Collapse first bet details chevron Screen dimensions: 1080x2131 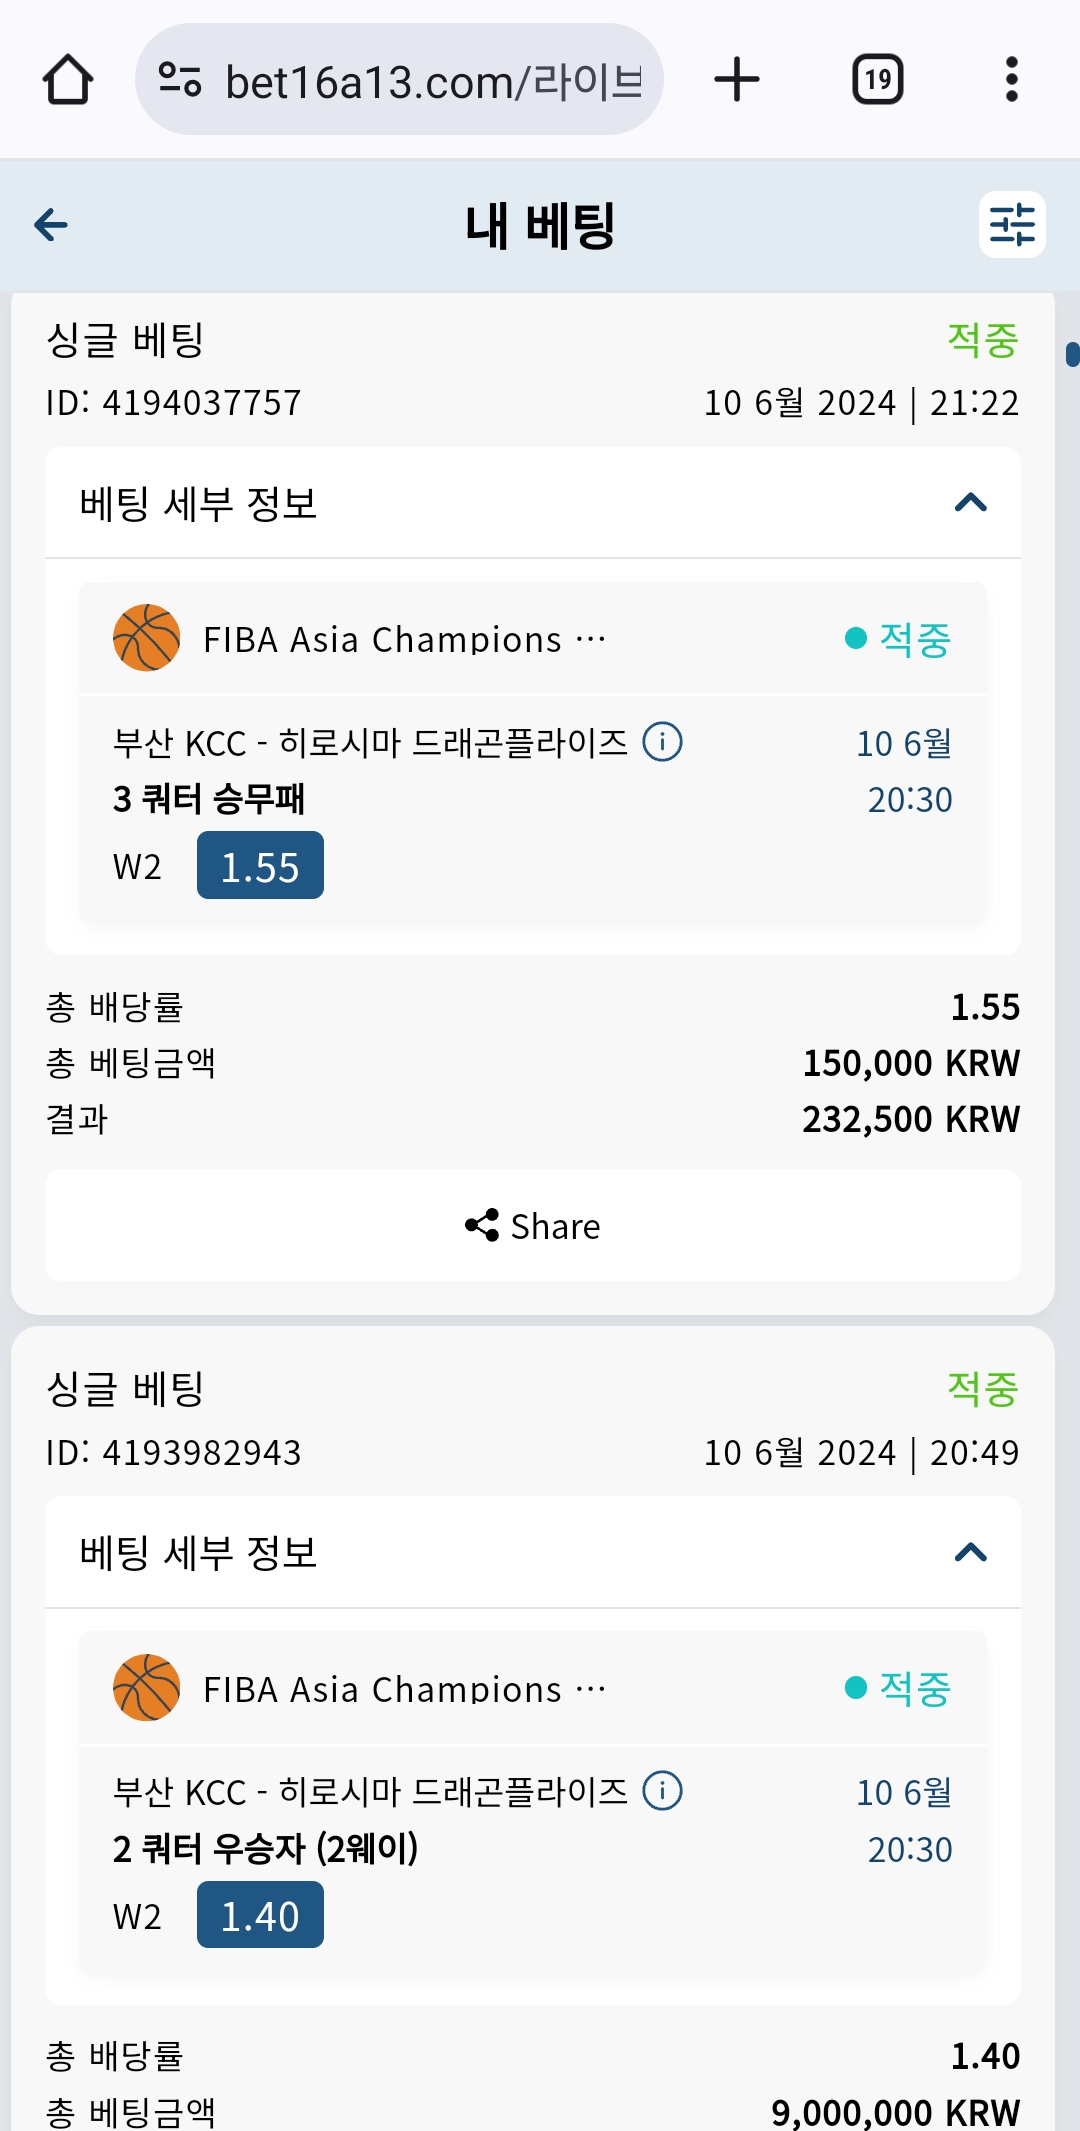coord(970,503)
